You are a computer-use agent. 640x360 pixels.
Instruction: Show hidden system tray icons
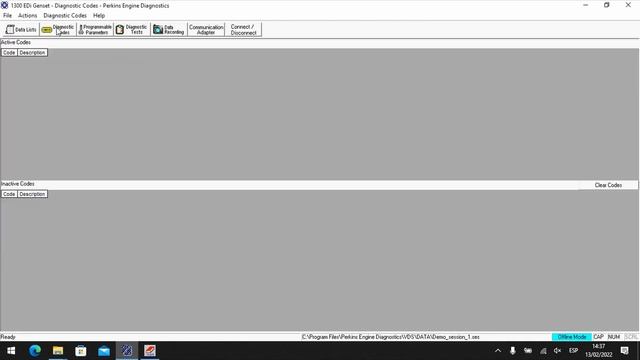click(498, 351)
